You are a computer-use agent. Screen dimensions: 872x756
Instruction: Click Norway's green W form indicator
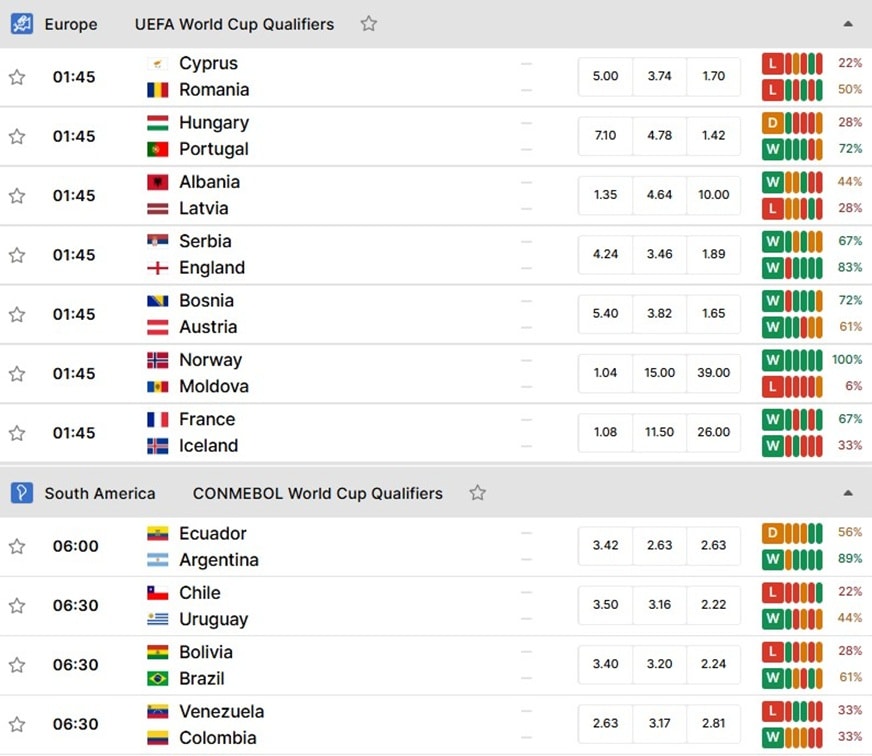[772, 360]
